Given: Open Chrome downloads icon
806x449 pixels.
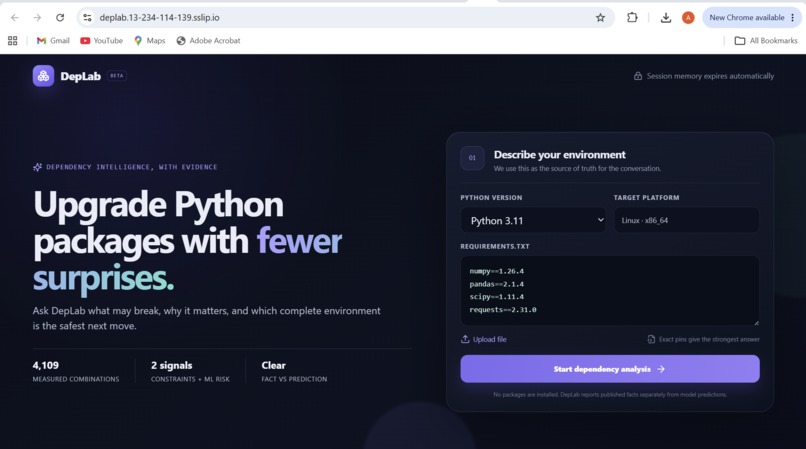Looking at the screenshot, I should click(666, 17).
